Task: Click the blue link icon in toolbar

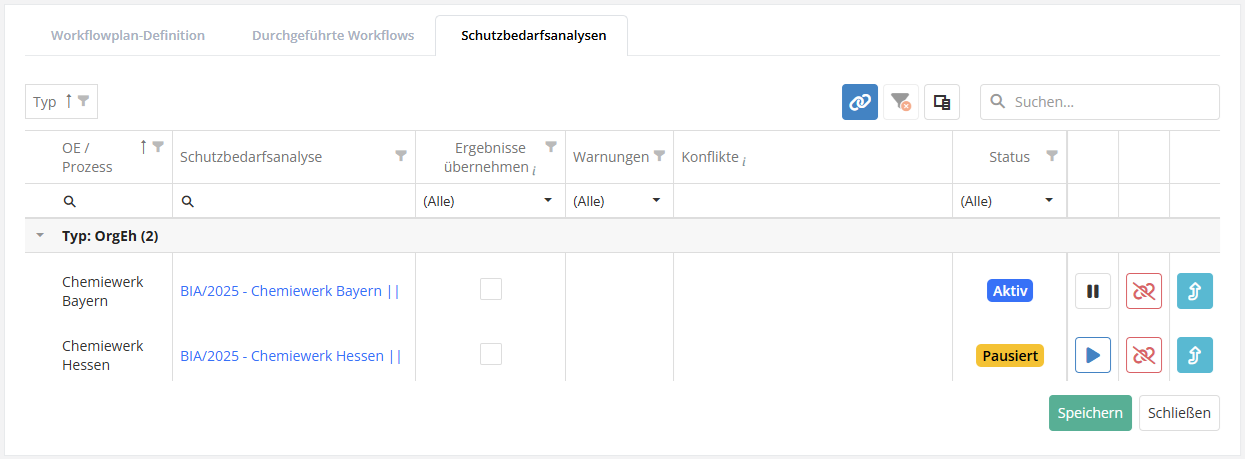Action: [860, 102]
